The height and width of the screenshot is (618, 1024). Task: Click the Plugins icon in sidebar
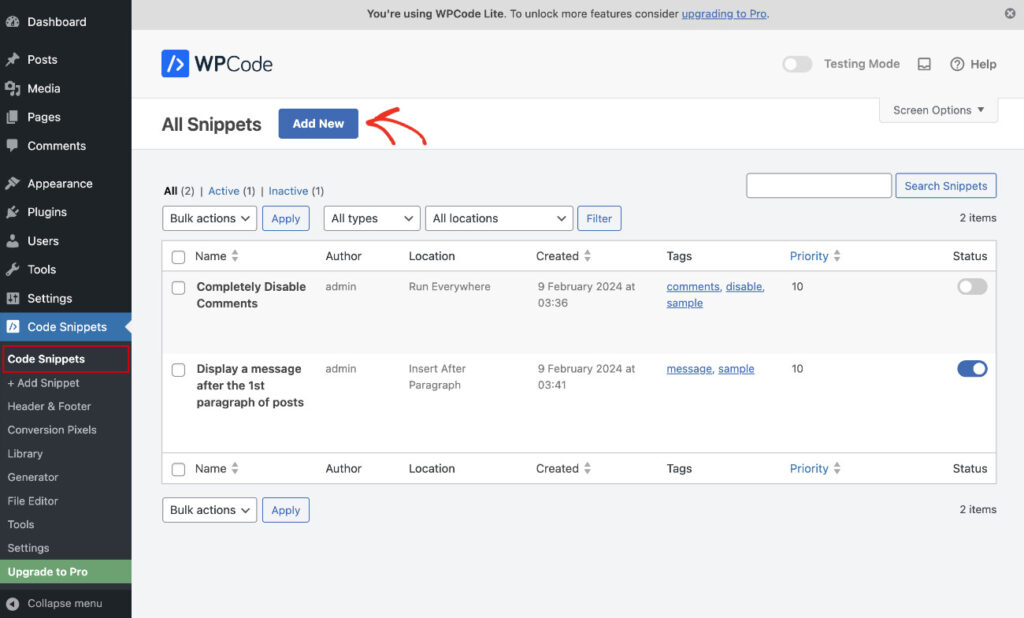[13, 212]
